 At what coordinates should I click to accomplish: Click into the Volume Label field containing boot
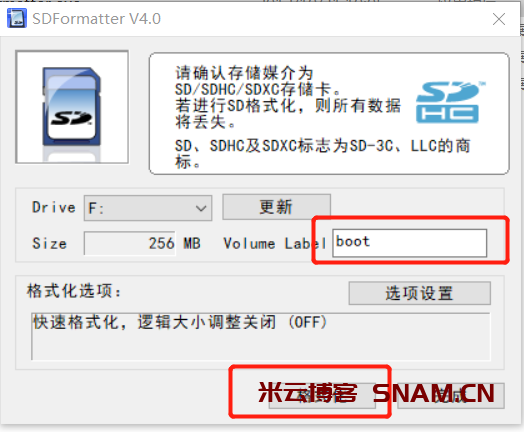point(409,243)
